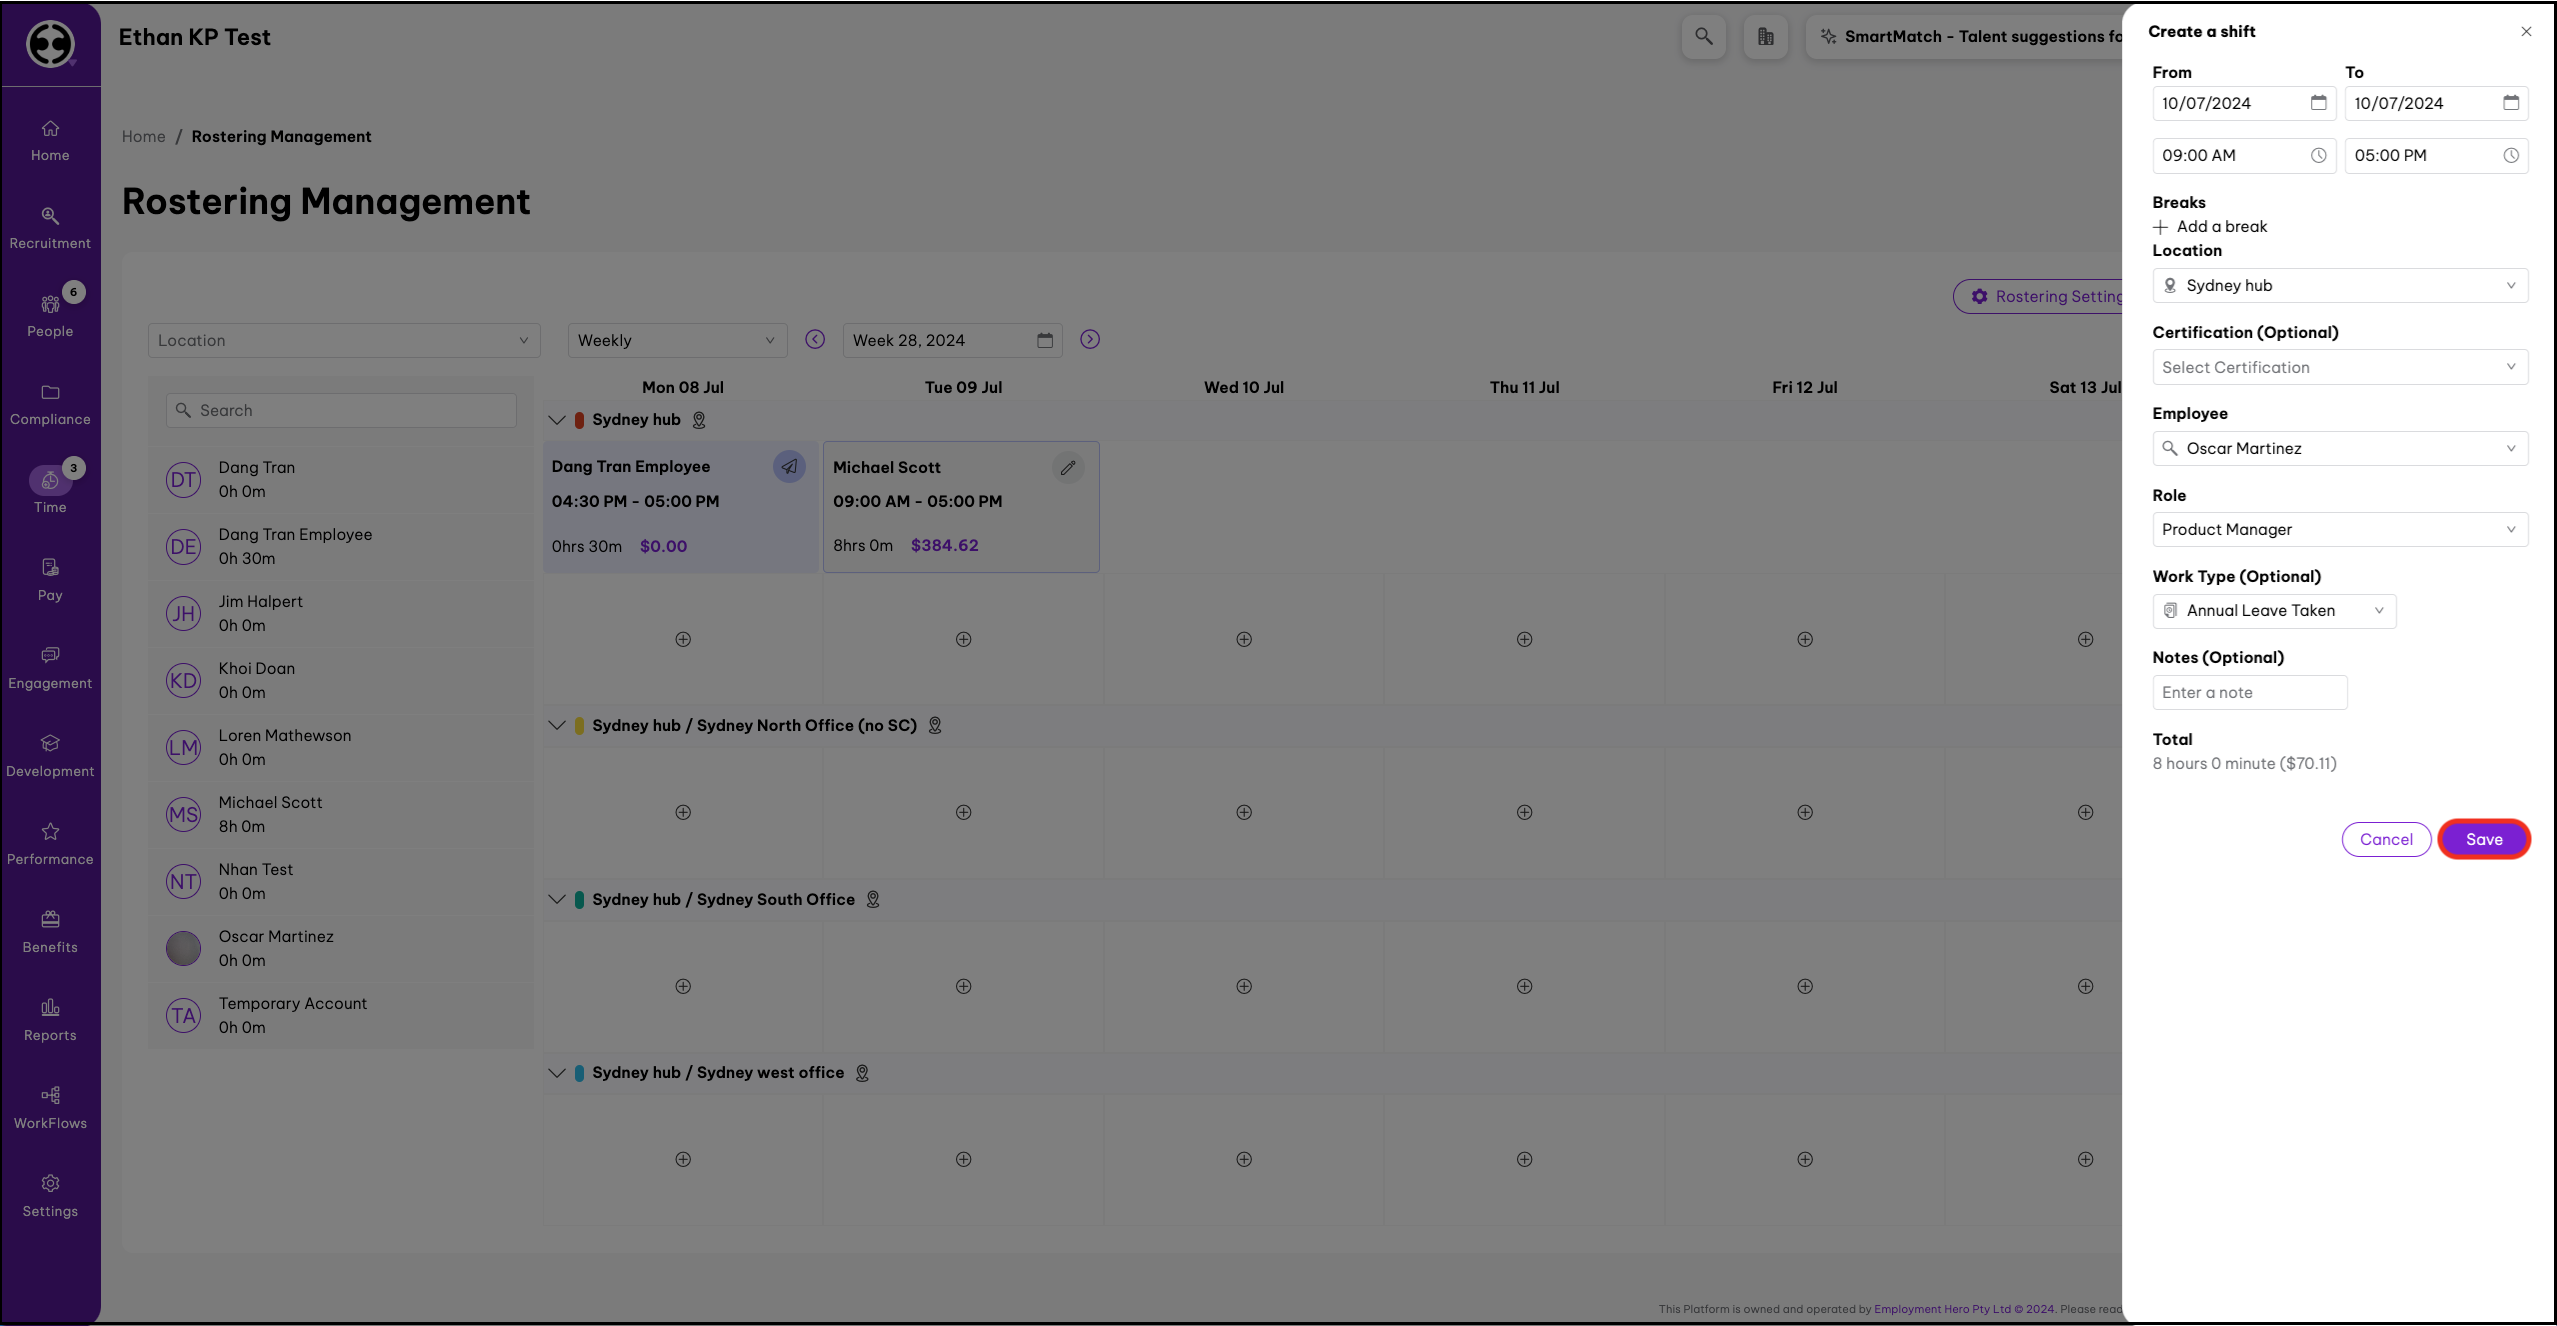
Task: Click the red Sydney hub color marker
Action: point(579,420)
